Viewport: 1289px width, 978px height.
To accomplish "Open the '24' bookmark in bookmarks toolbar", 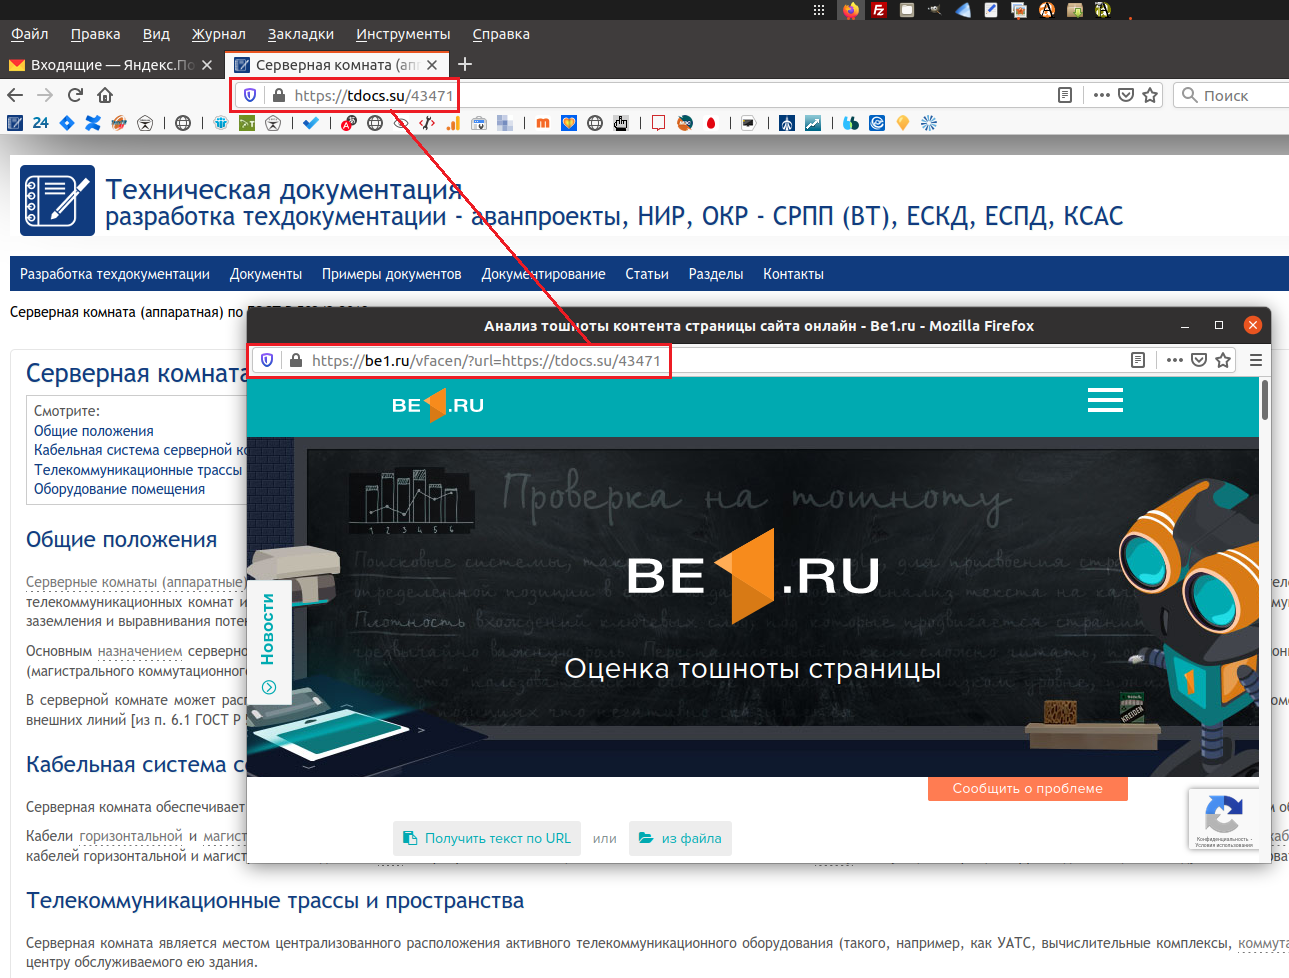I will click(x=41, y=123).
